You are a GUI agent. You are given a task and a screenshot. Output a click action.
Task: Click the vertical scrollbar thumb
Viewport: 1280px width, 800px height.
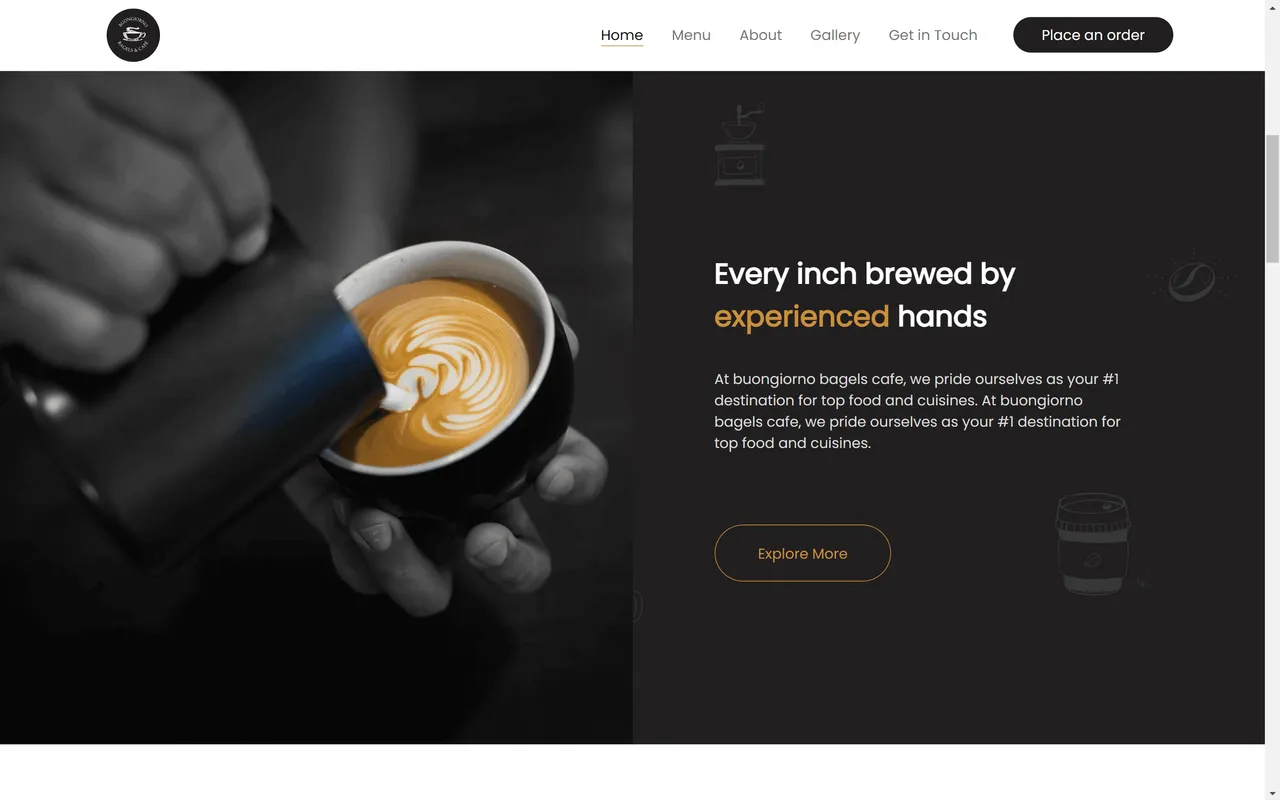(x=1272, y=197)
